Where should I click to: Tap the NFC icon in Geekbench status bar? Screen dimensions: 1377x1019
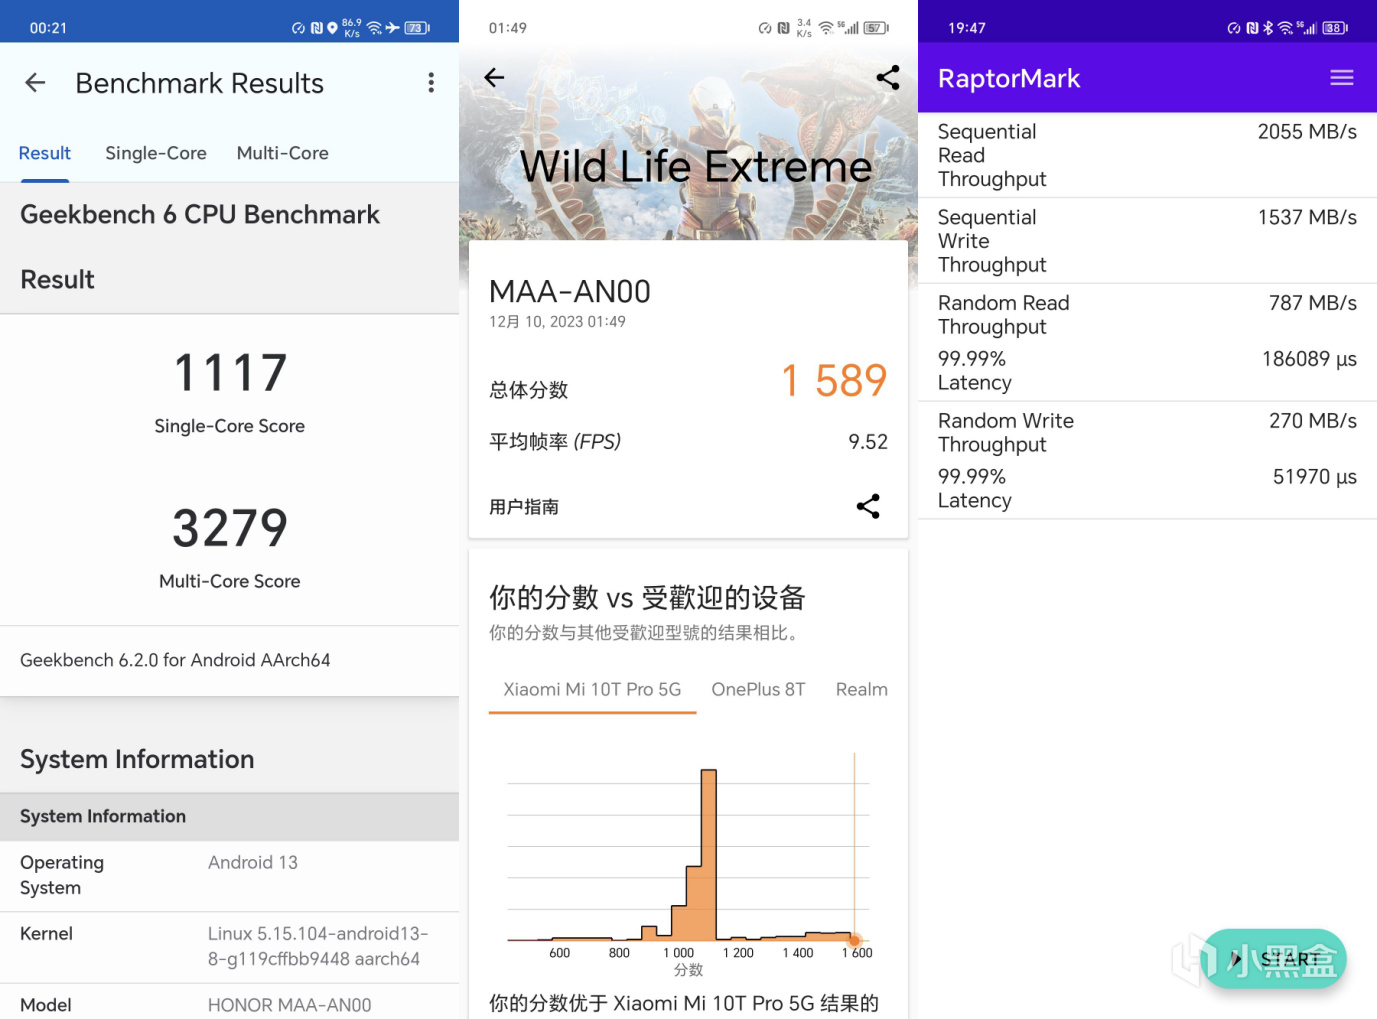(316, 28)
